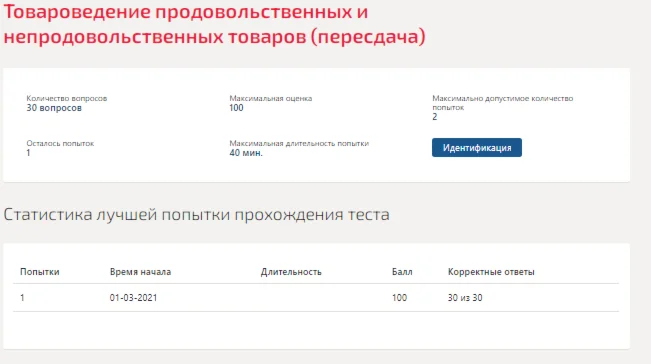Image resolution: width=651 pixels, height=364 pixels.
Task: Click the Идентификация button
Action: point(477,148)
